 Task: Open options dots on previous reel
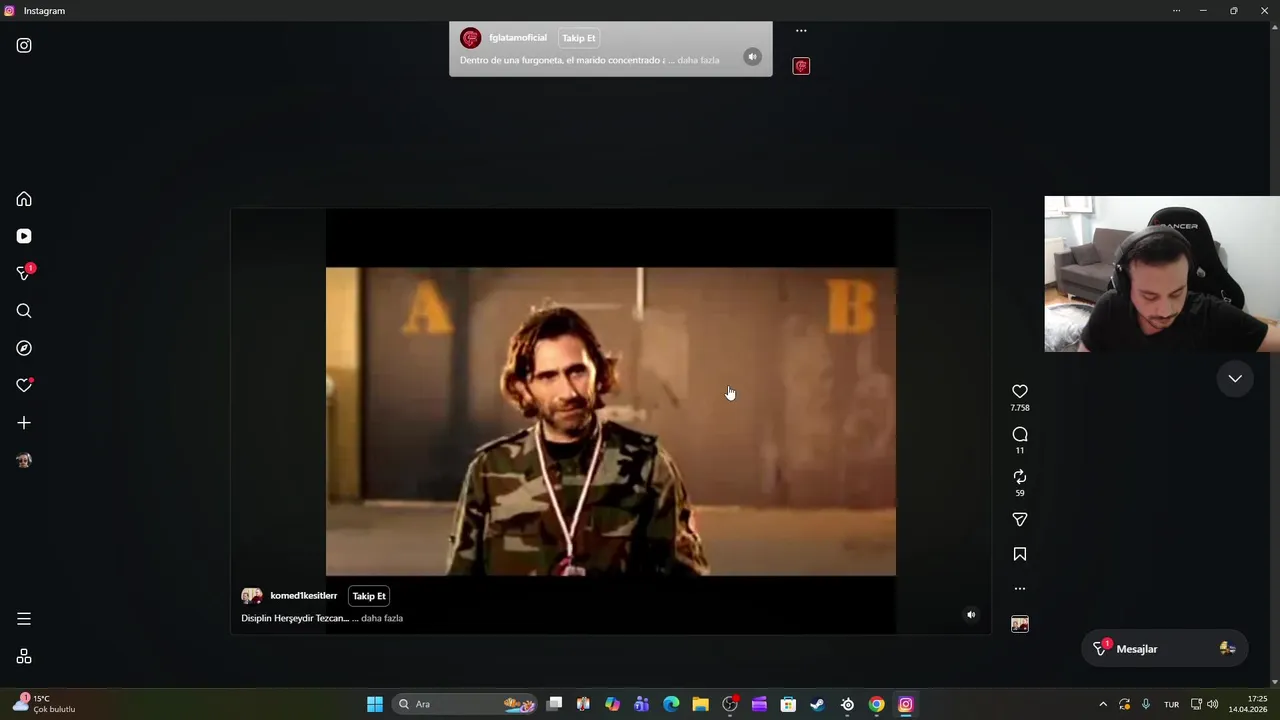click(801, 31)
